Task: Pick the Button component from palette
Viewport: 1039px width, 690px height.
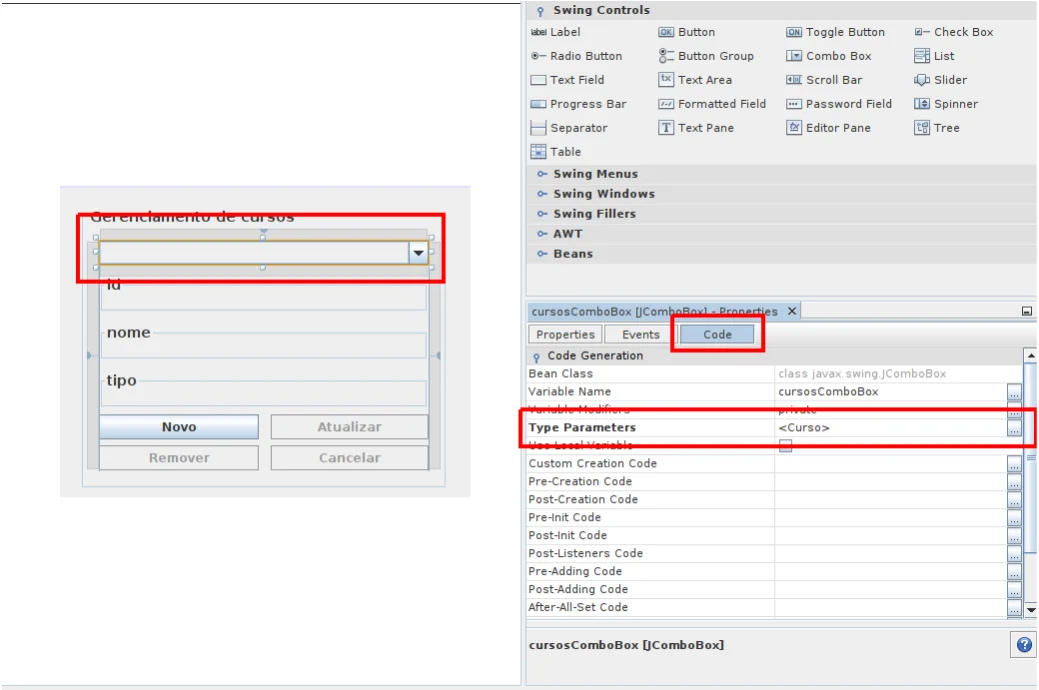Action: coord(686,32)
